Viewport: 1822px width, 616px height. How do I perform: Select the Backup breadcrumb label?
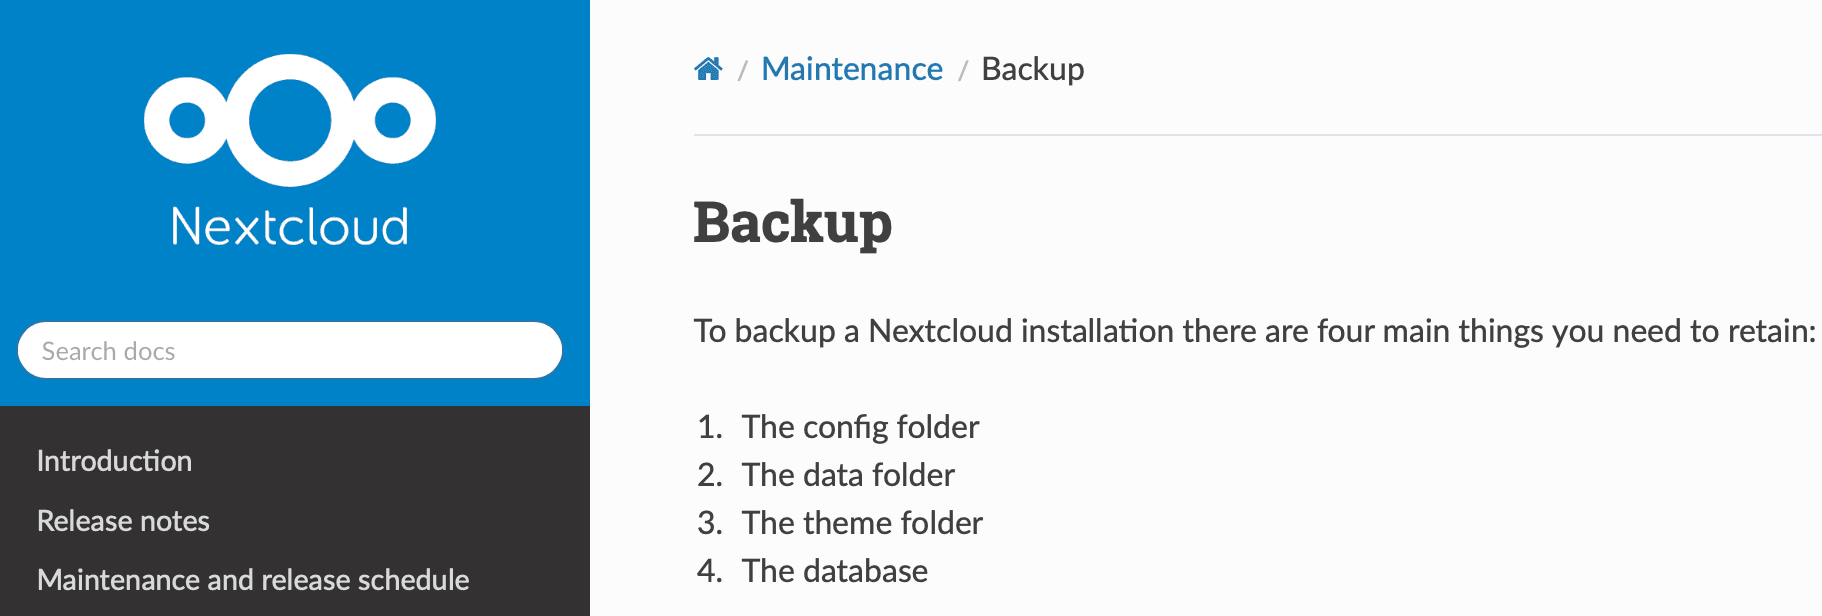[x=1033, y=69]
